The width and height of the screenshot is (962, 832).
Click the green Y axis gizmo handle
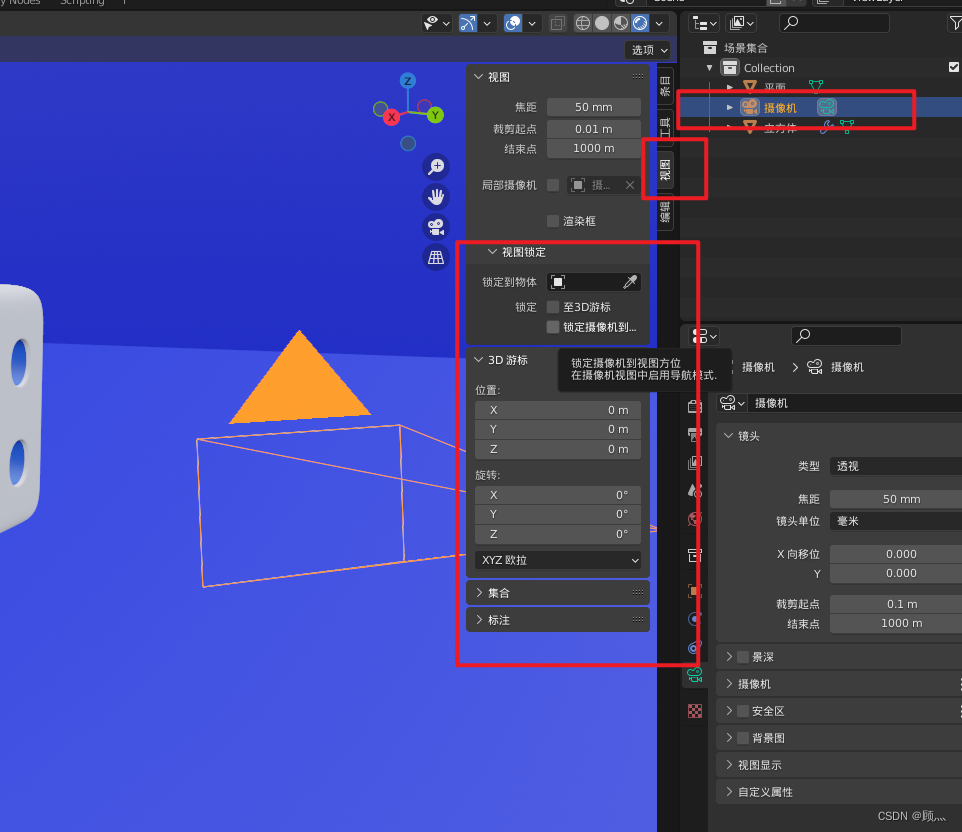point(436,115)
